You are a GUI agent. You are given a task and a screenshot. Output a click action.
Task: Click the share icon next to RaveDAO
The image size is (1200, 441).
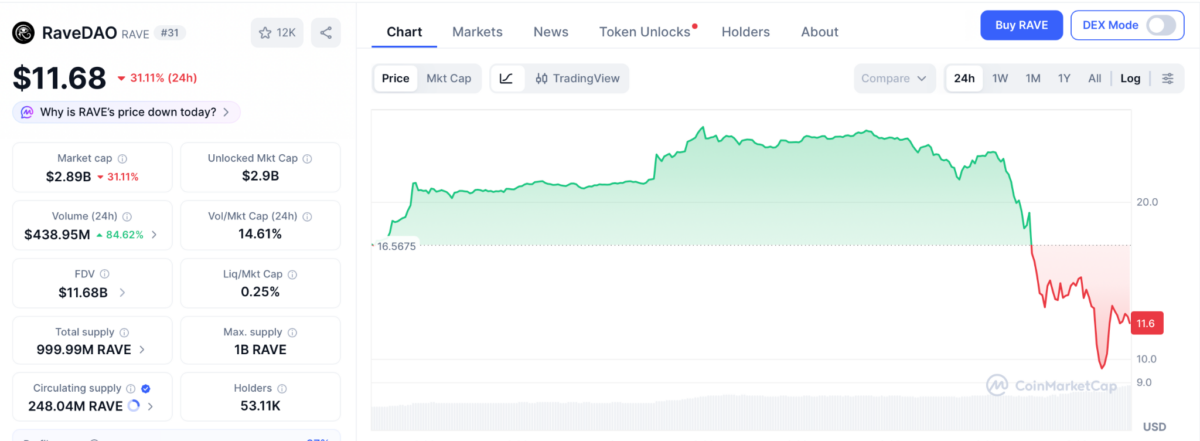(x=325, y=33)
